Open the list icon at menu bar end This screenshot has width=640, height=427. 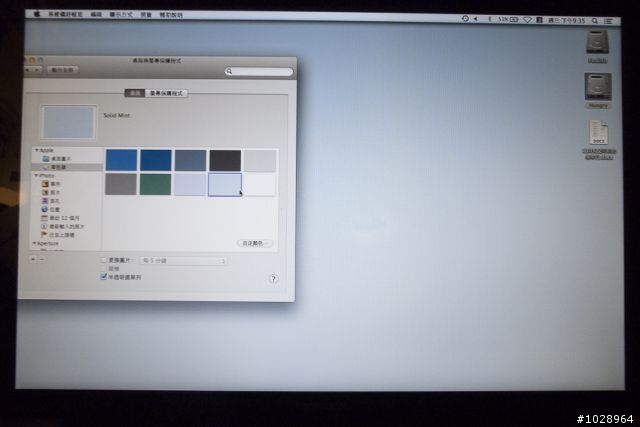[x=608, y=21]
